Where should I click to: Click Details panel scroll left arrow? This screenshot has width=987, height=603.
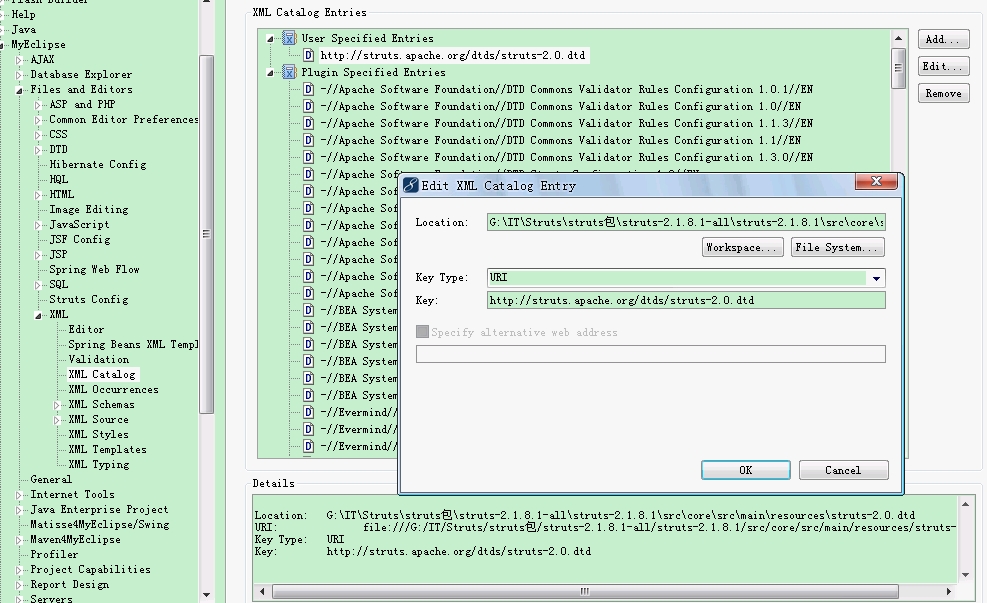pos(262,591)
